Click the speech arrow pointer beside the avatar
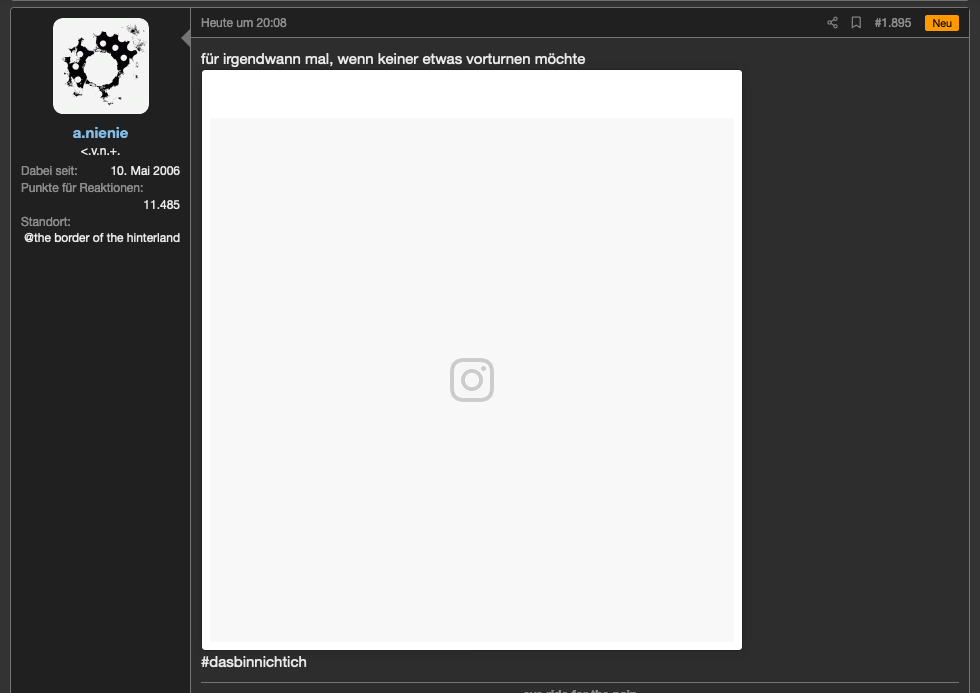 click(185, 38)
